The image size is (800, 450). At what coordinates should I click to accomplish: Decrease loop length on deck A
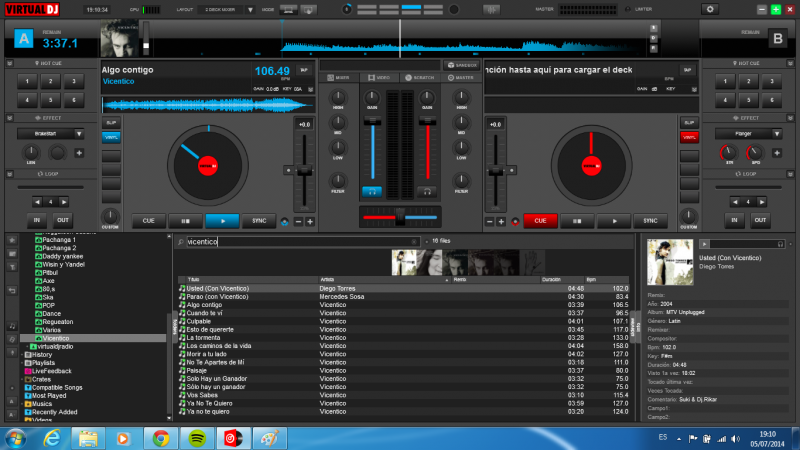click(37, 202)
